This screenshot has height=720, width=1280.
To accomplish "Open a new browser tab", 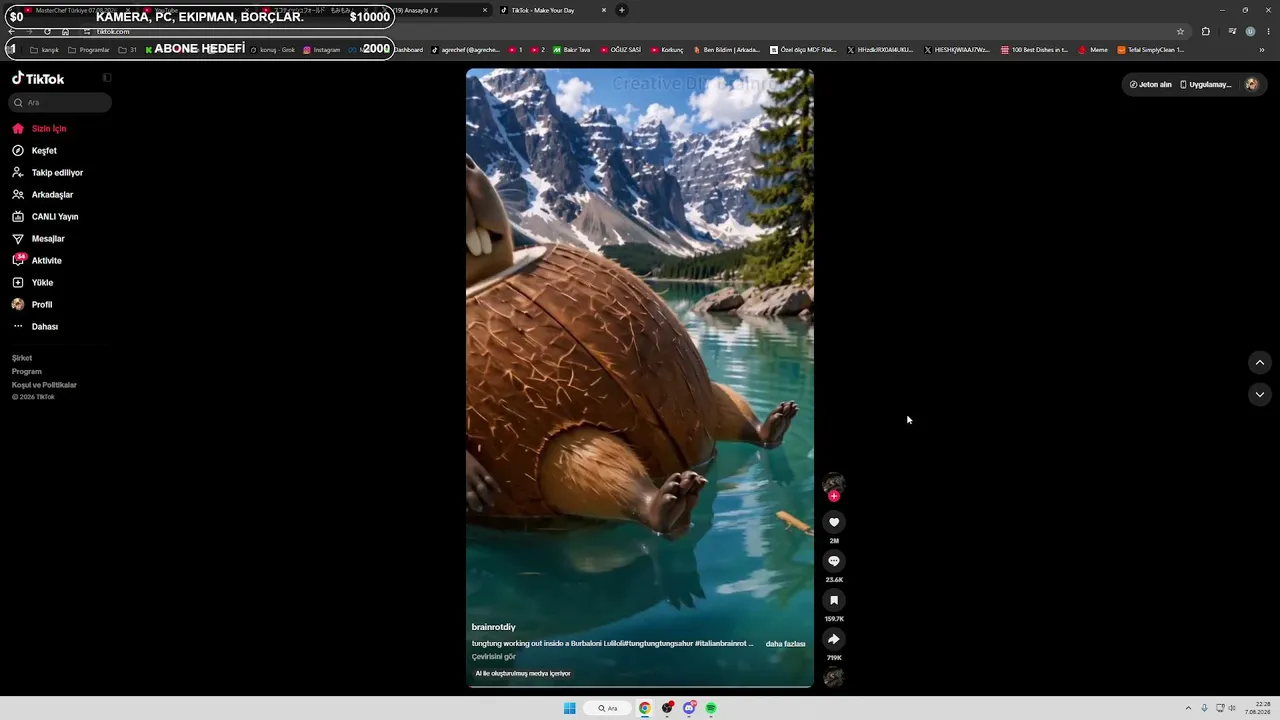I will coord(622,10).
